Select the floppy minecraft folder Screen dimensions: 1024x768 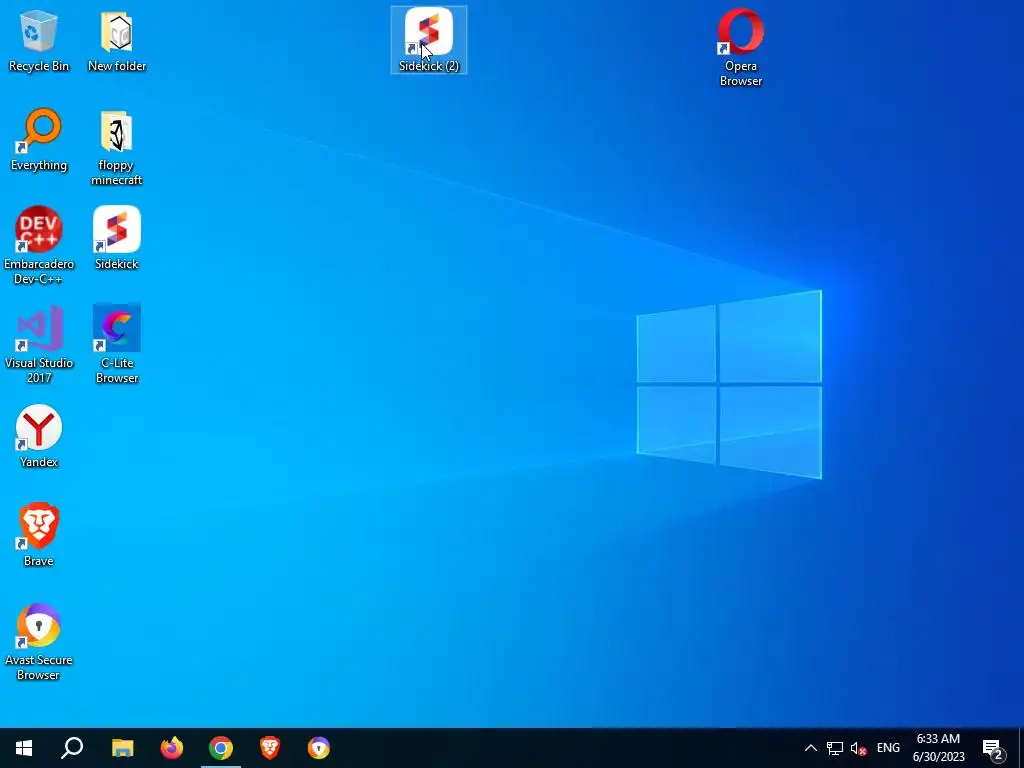point(116,148)
